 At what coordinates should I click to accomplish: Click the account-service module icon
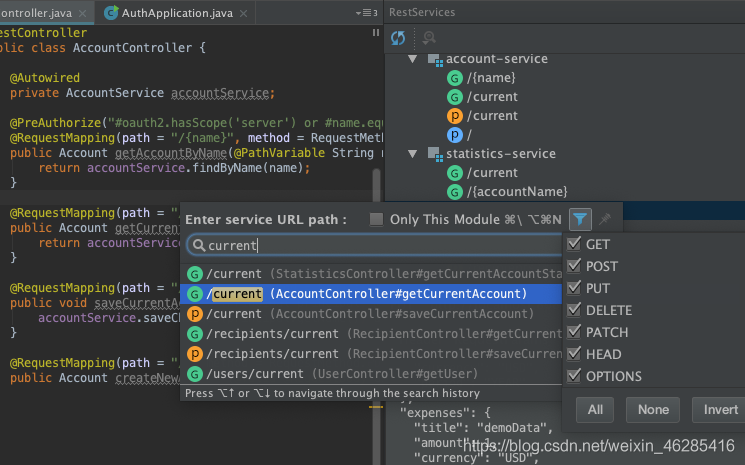click(435, 59)
